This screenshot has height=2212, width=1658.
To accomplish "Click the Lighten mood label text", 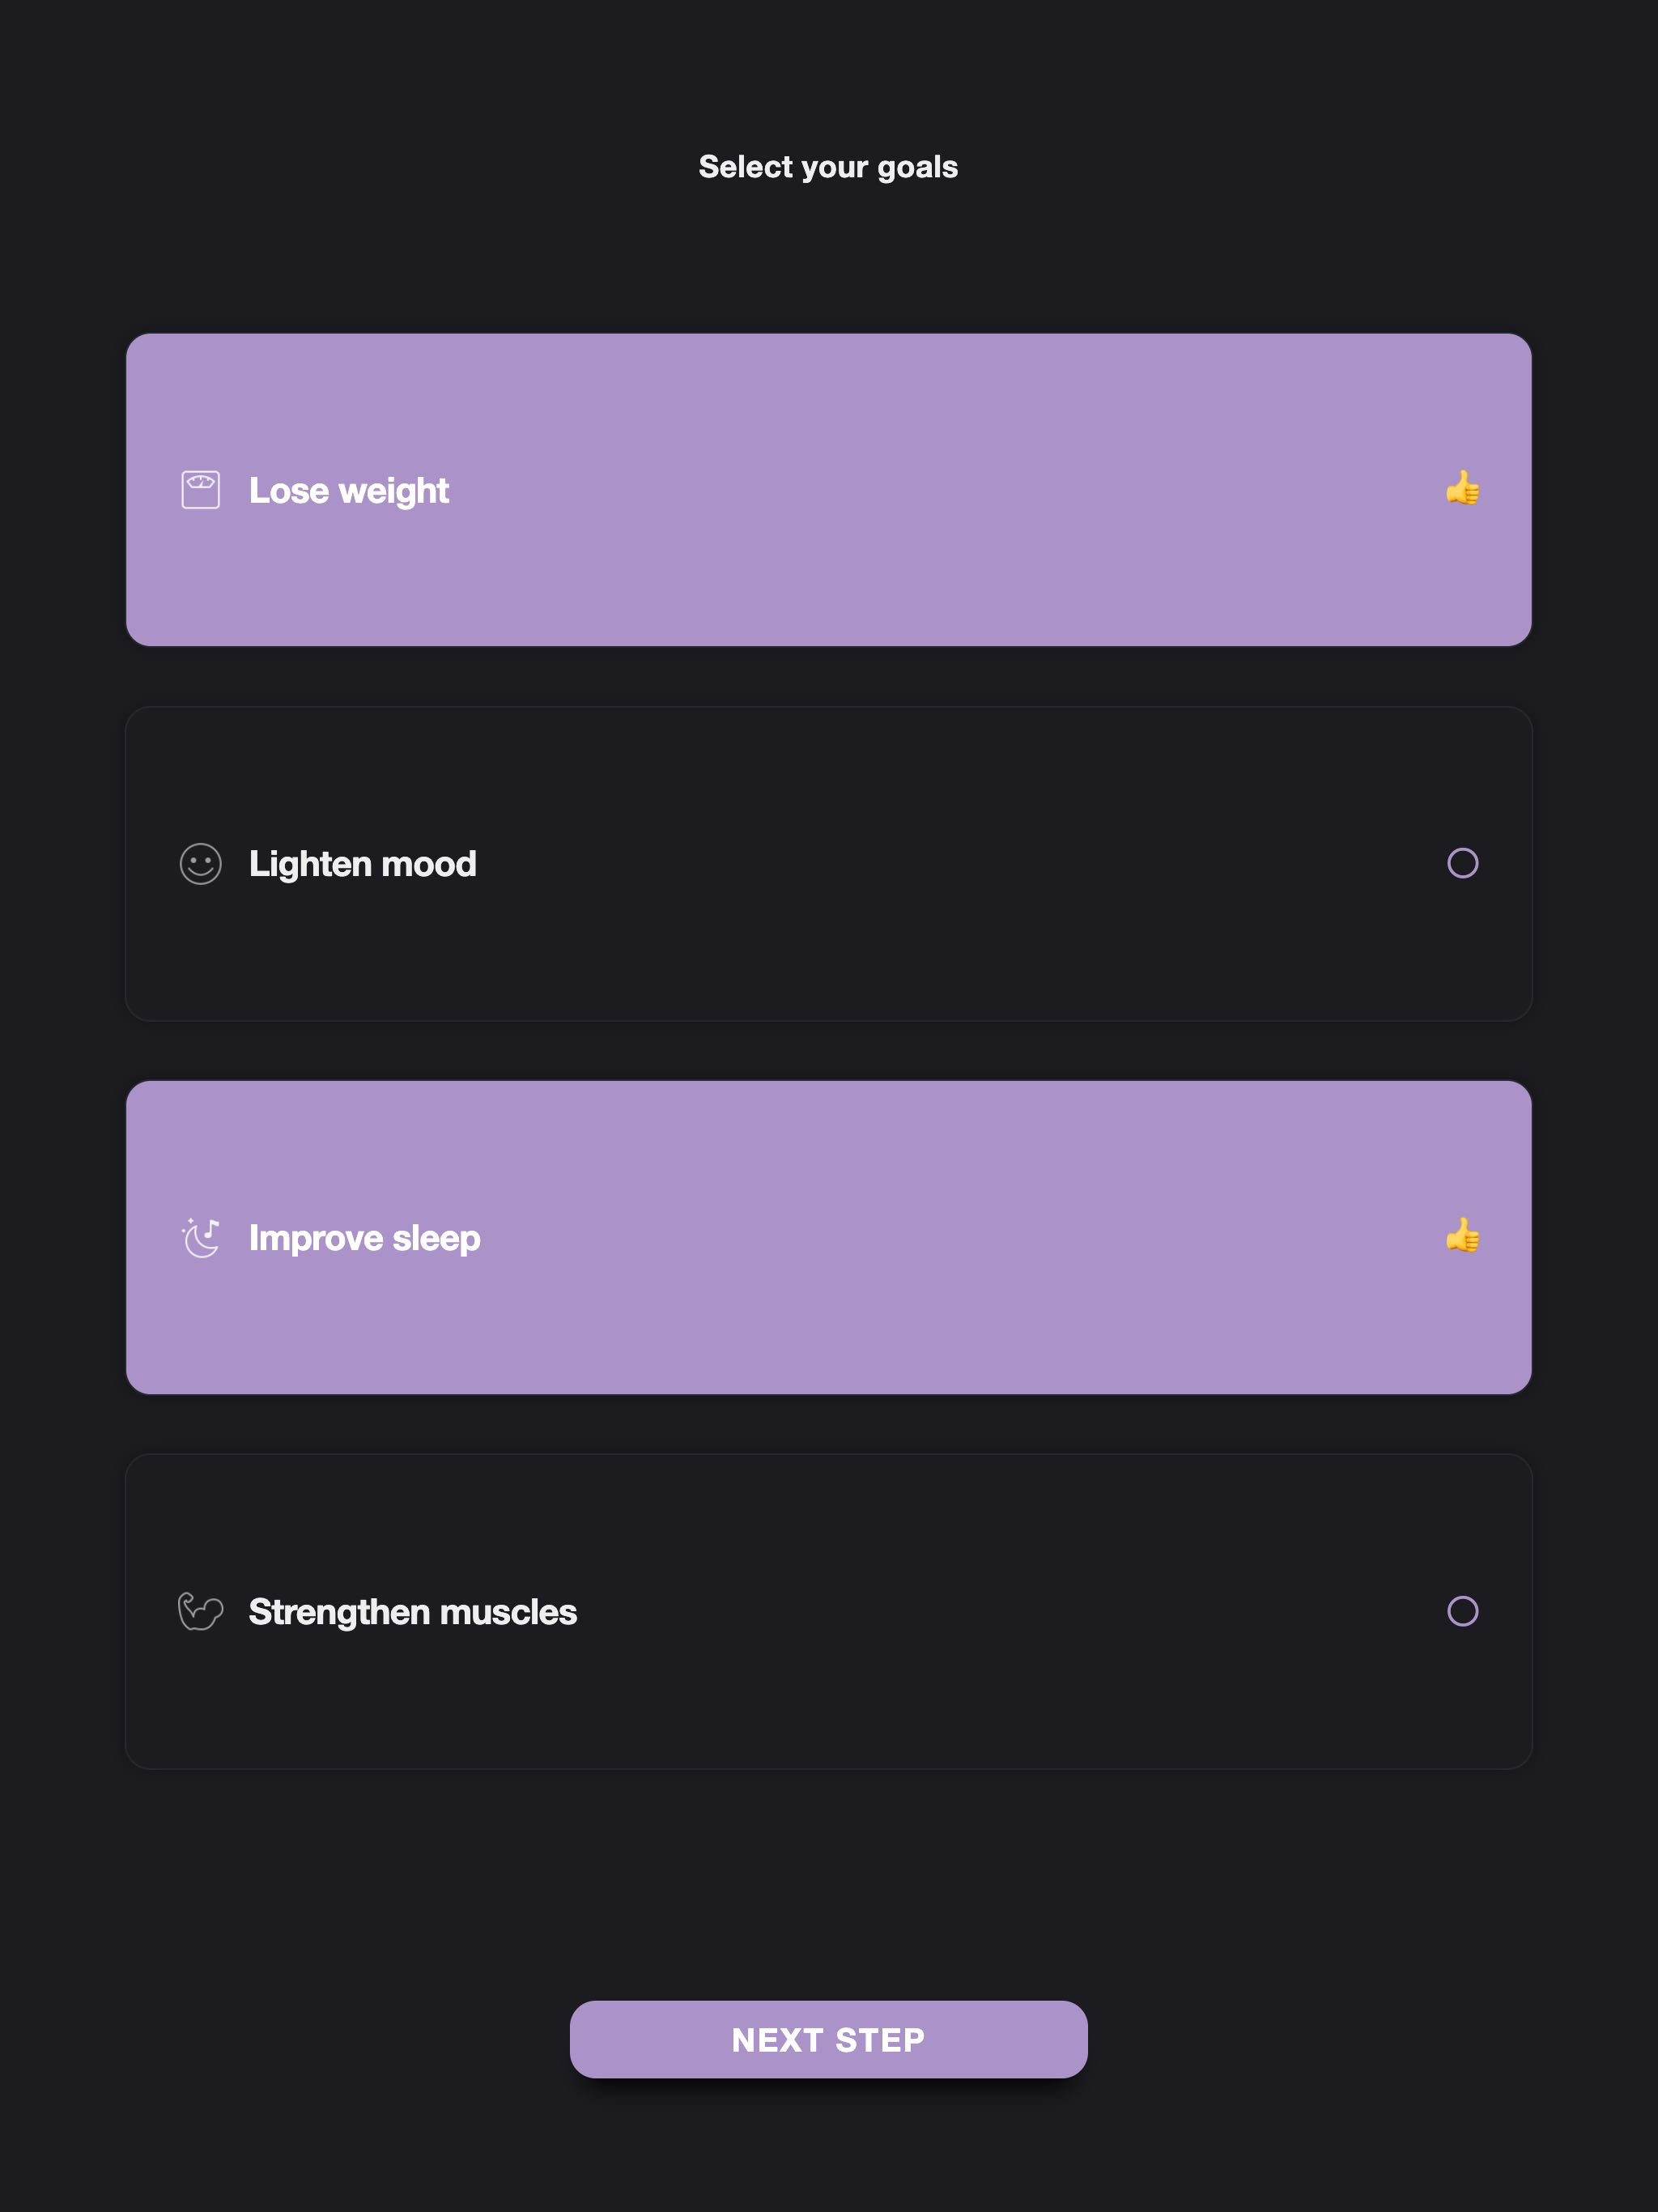I will 362,863.
